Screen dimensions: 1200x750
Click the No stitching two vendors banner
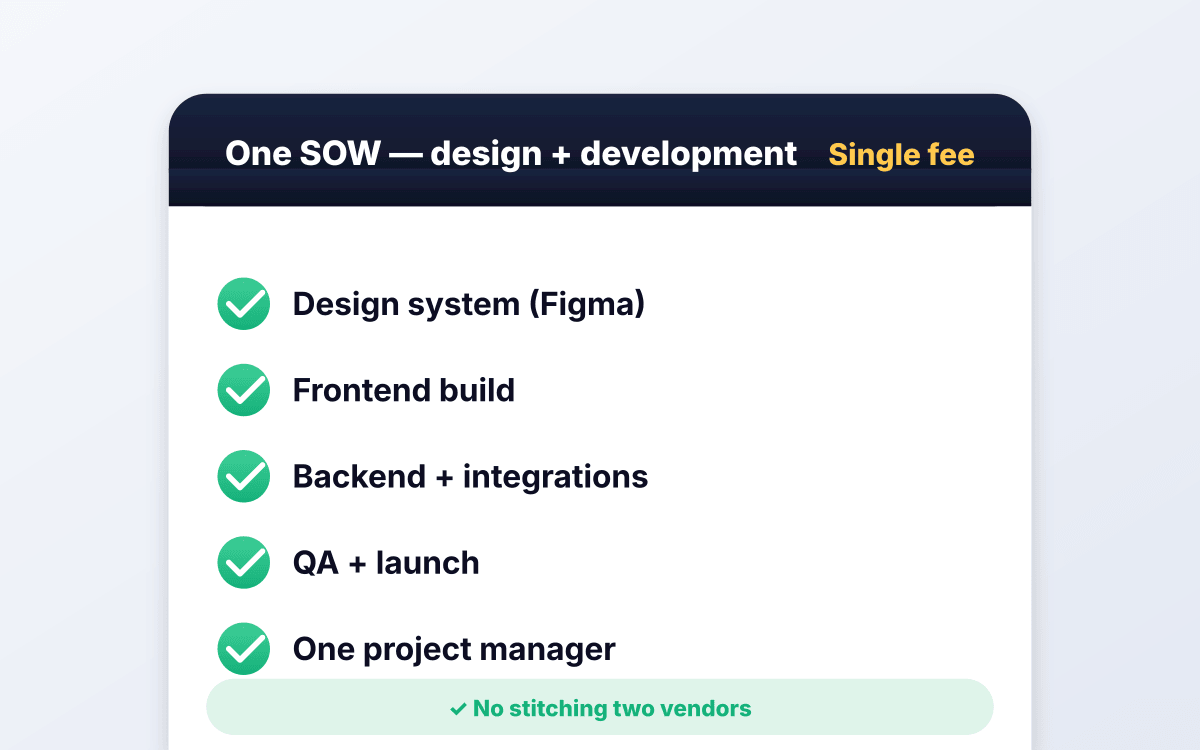(600, 708)
